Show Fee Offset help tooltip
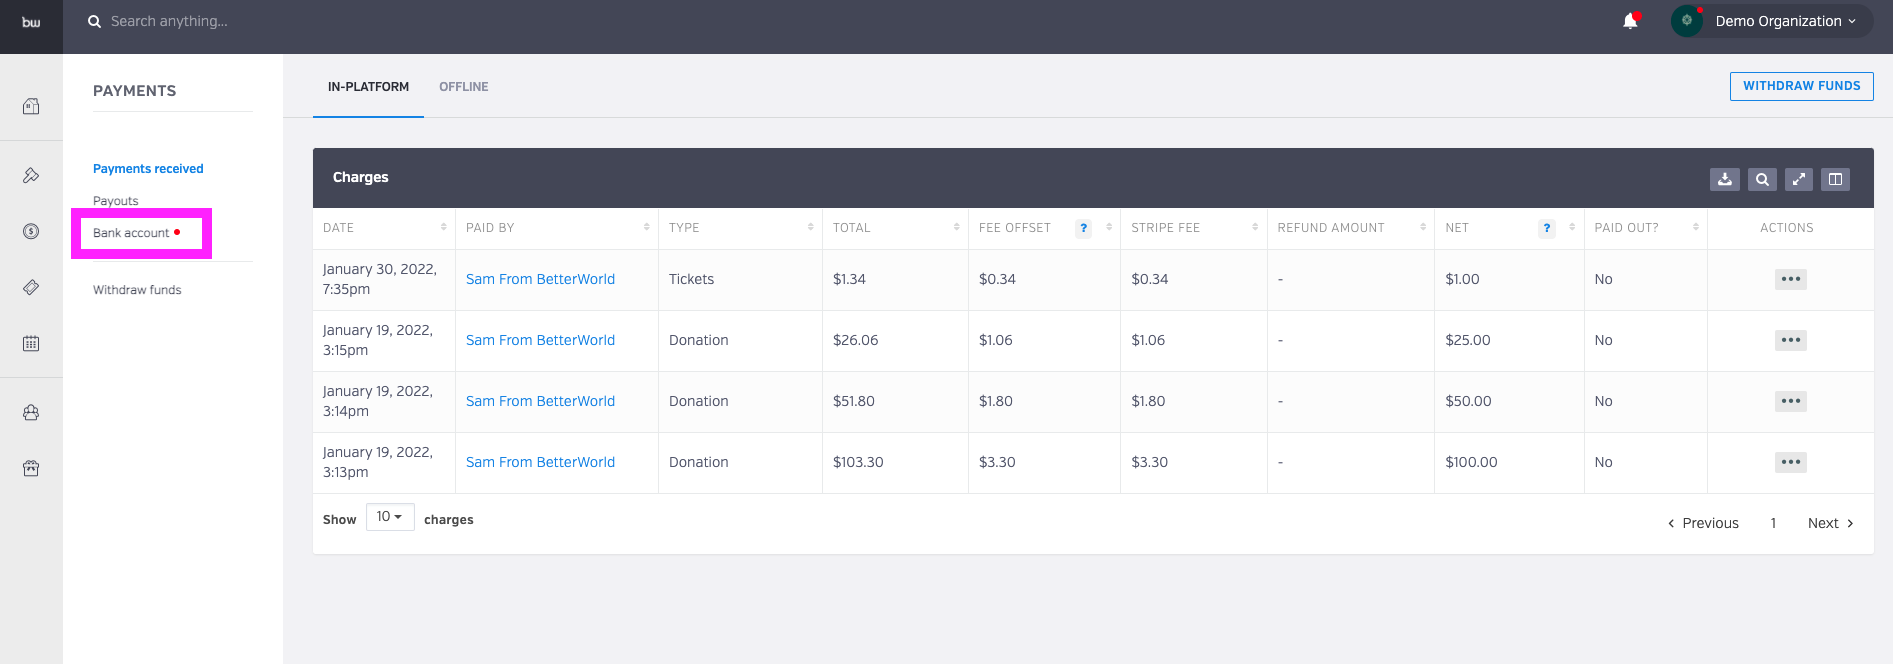The width and height of the screenshot is (1893, 664). click(x=1083, y=228)
